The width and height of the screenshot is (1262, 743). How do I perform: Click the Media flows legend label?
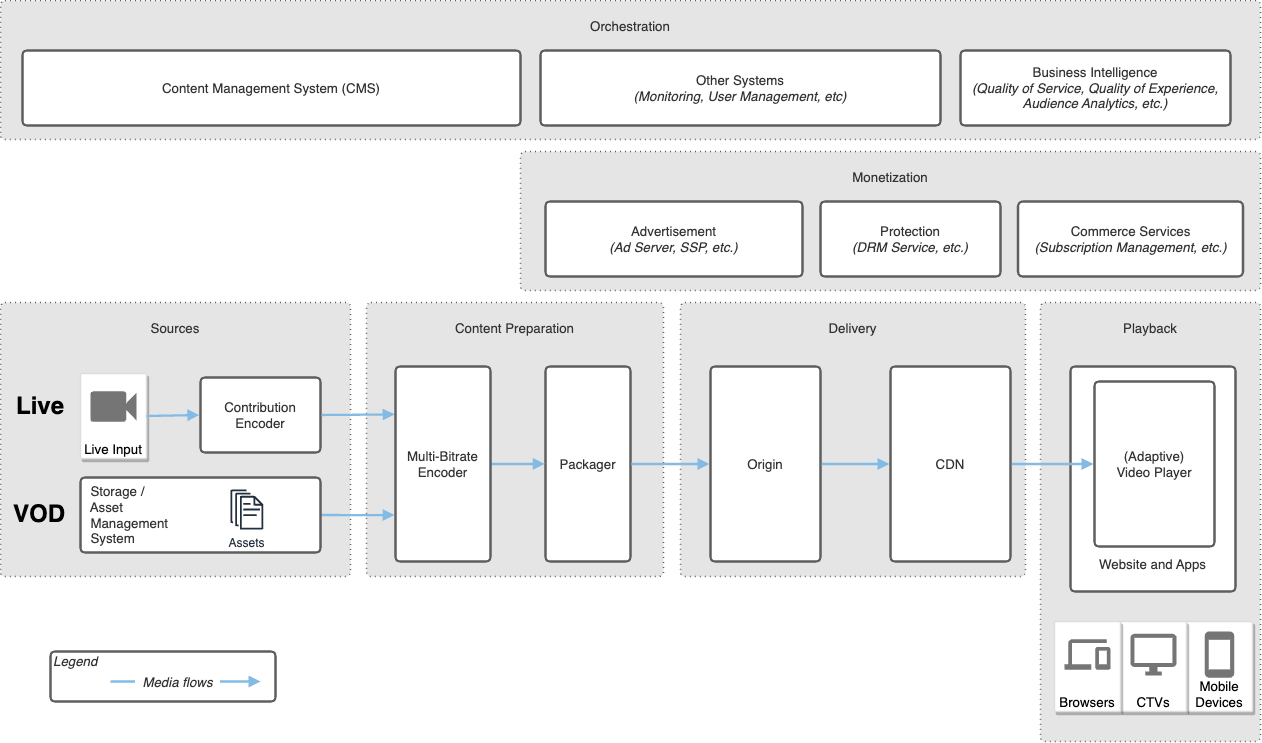coord(178,682)
